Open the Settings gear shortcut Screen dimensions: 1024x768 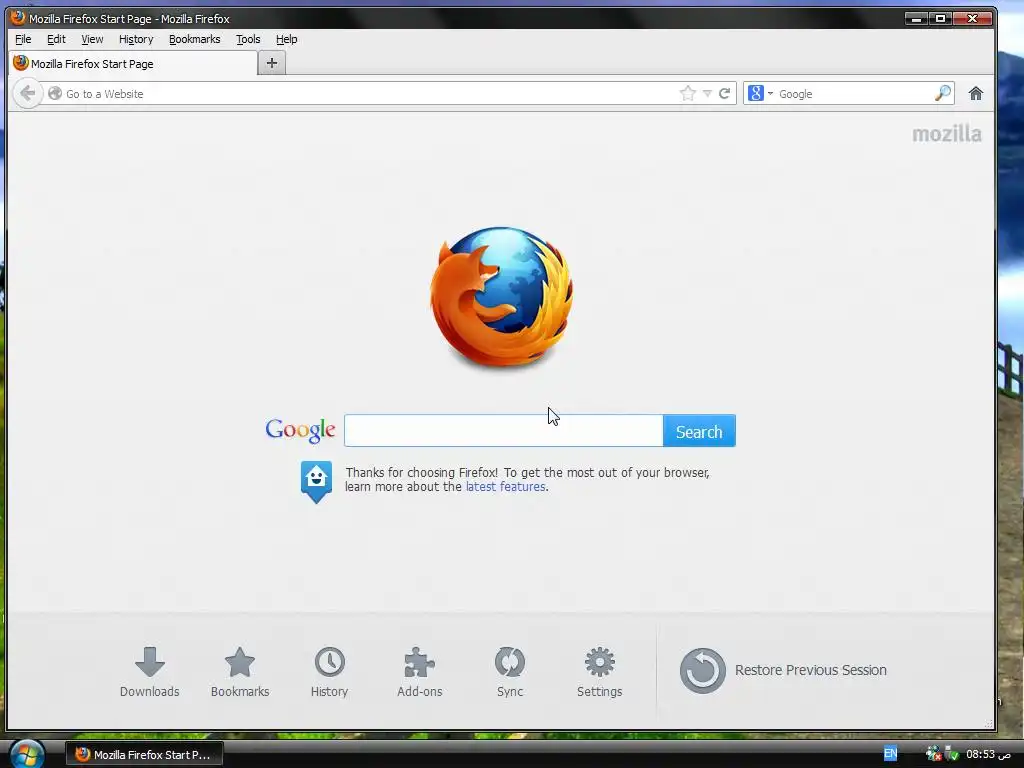click(600, 662)
